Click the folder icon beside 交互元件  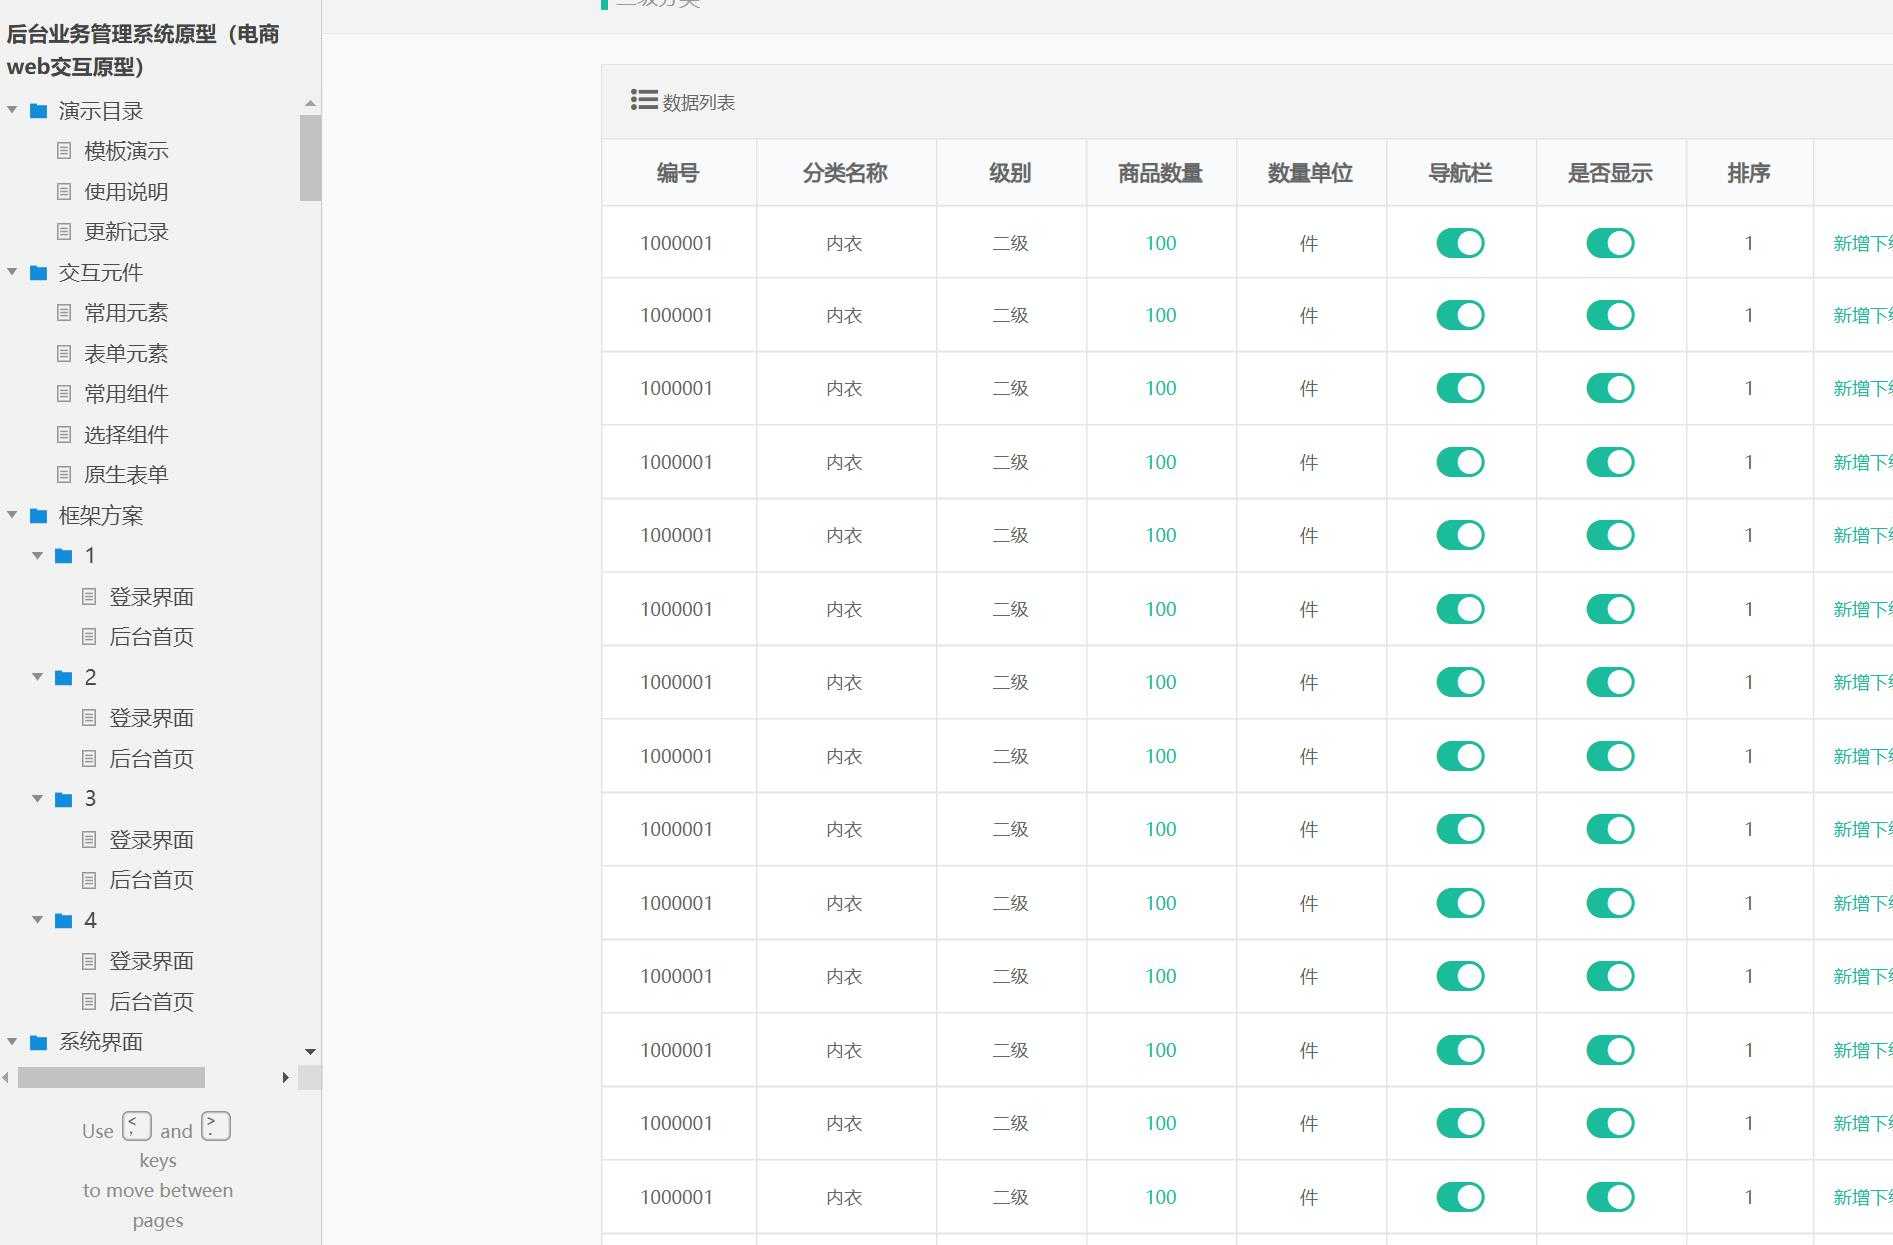click(38, 272)
